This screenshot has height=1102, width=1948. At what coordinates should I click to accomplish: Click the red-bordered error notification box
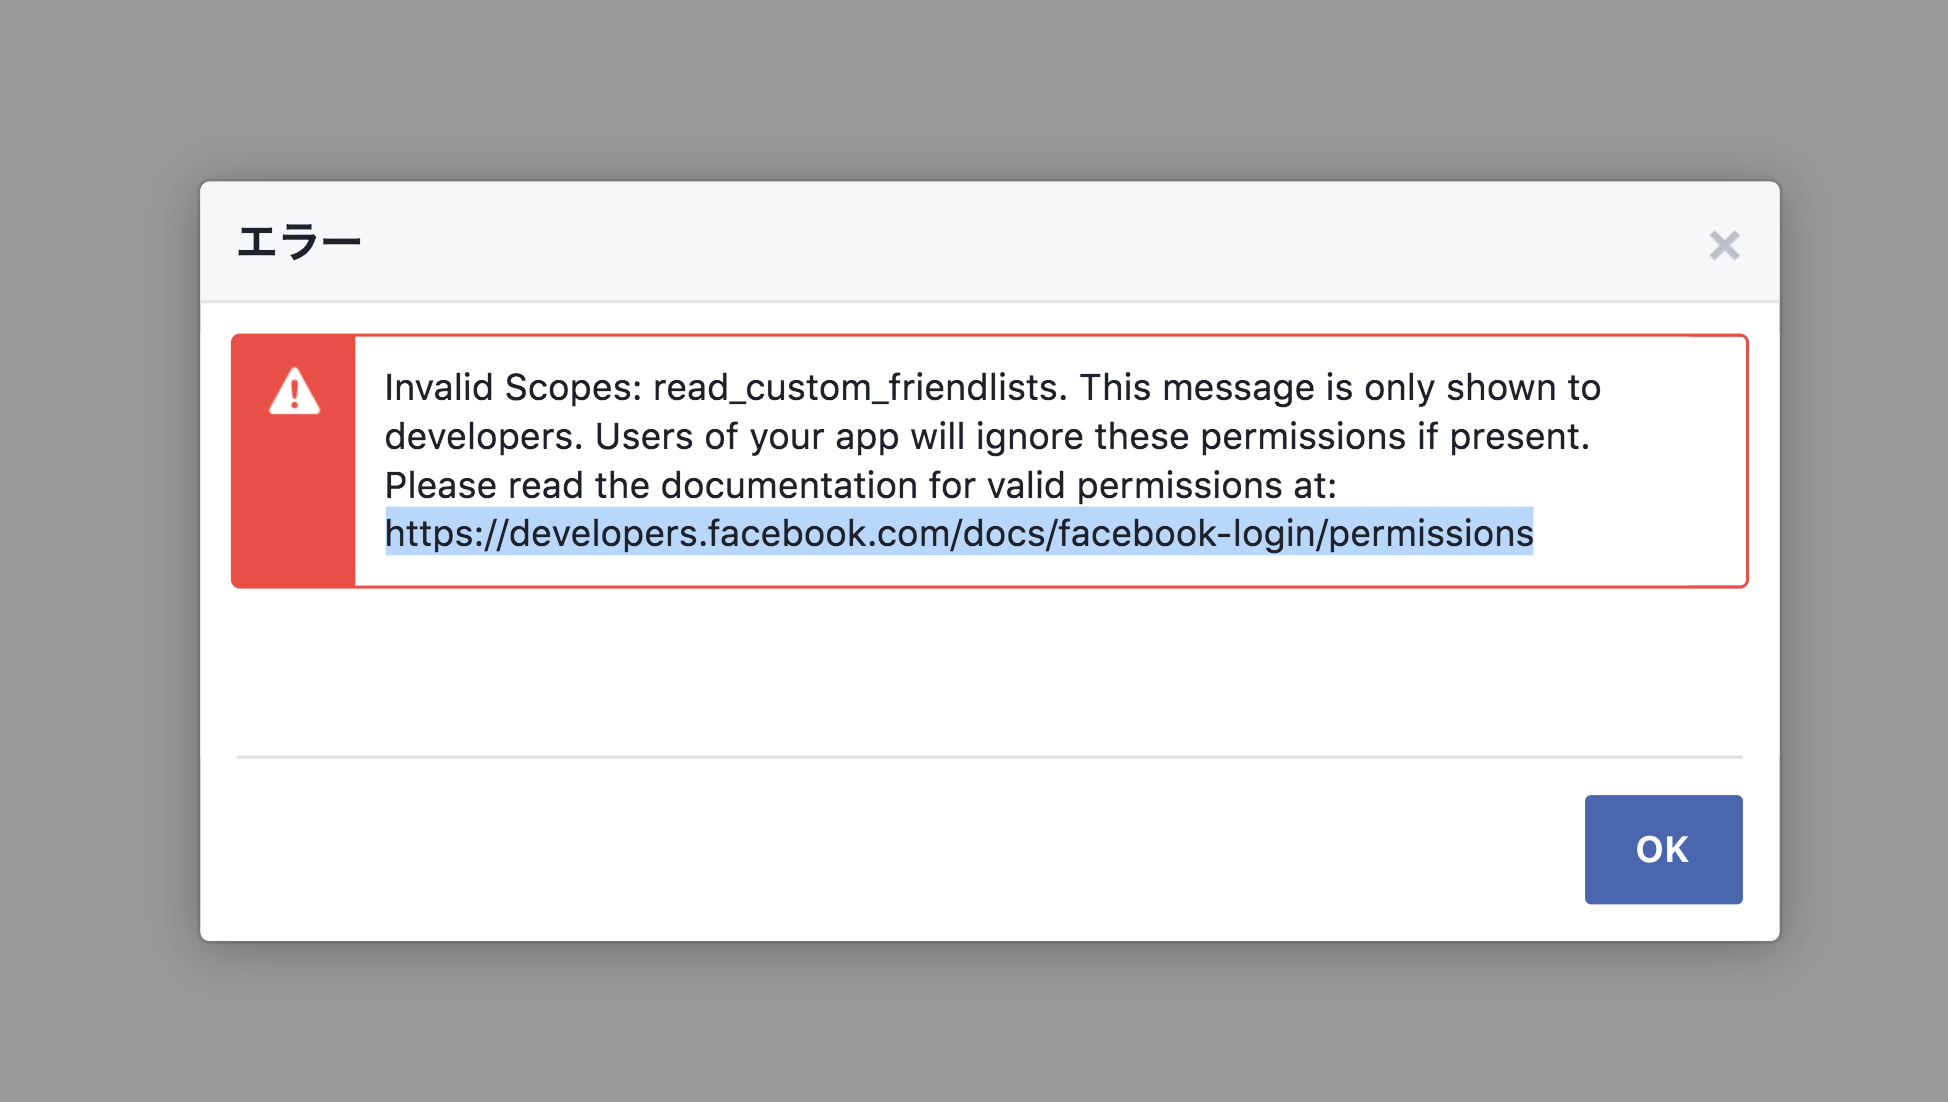click(x=990, y=460)
